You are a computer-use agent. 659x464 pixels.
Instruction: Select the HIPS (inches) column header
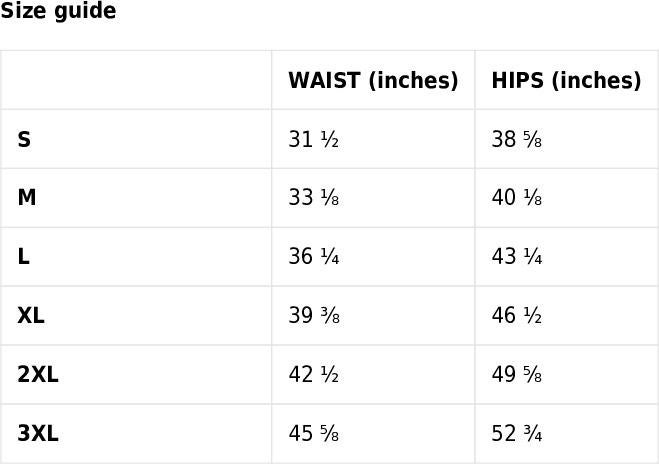click(x=566, y=80)
